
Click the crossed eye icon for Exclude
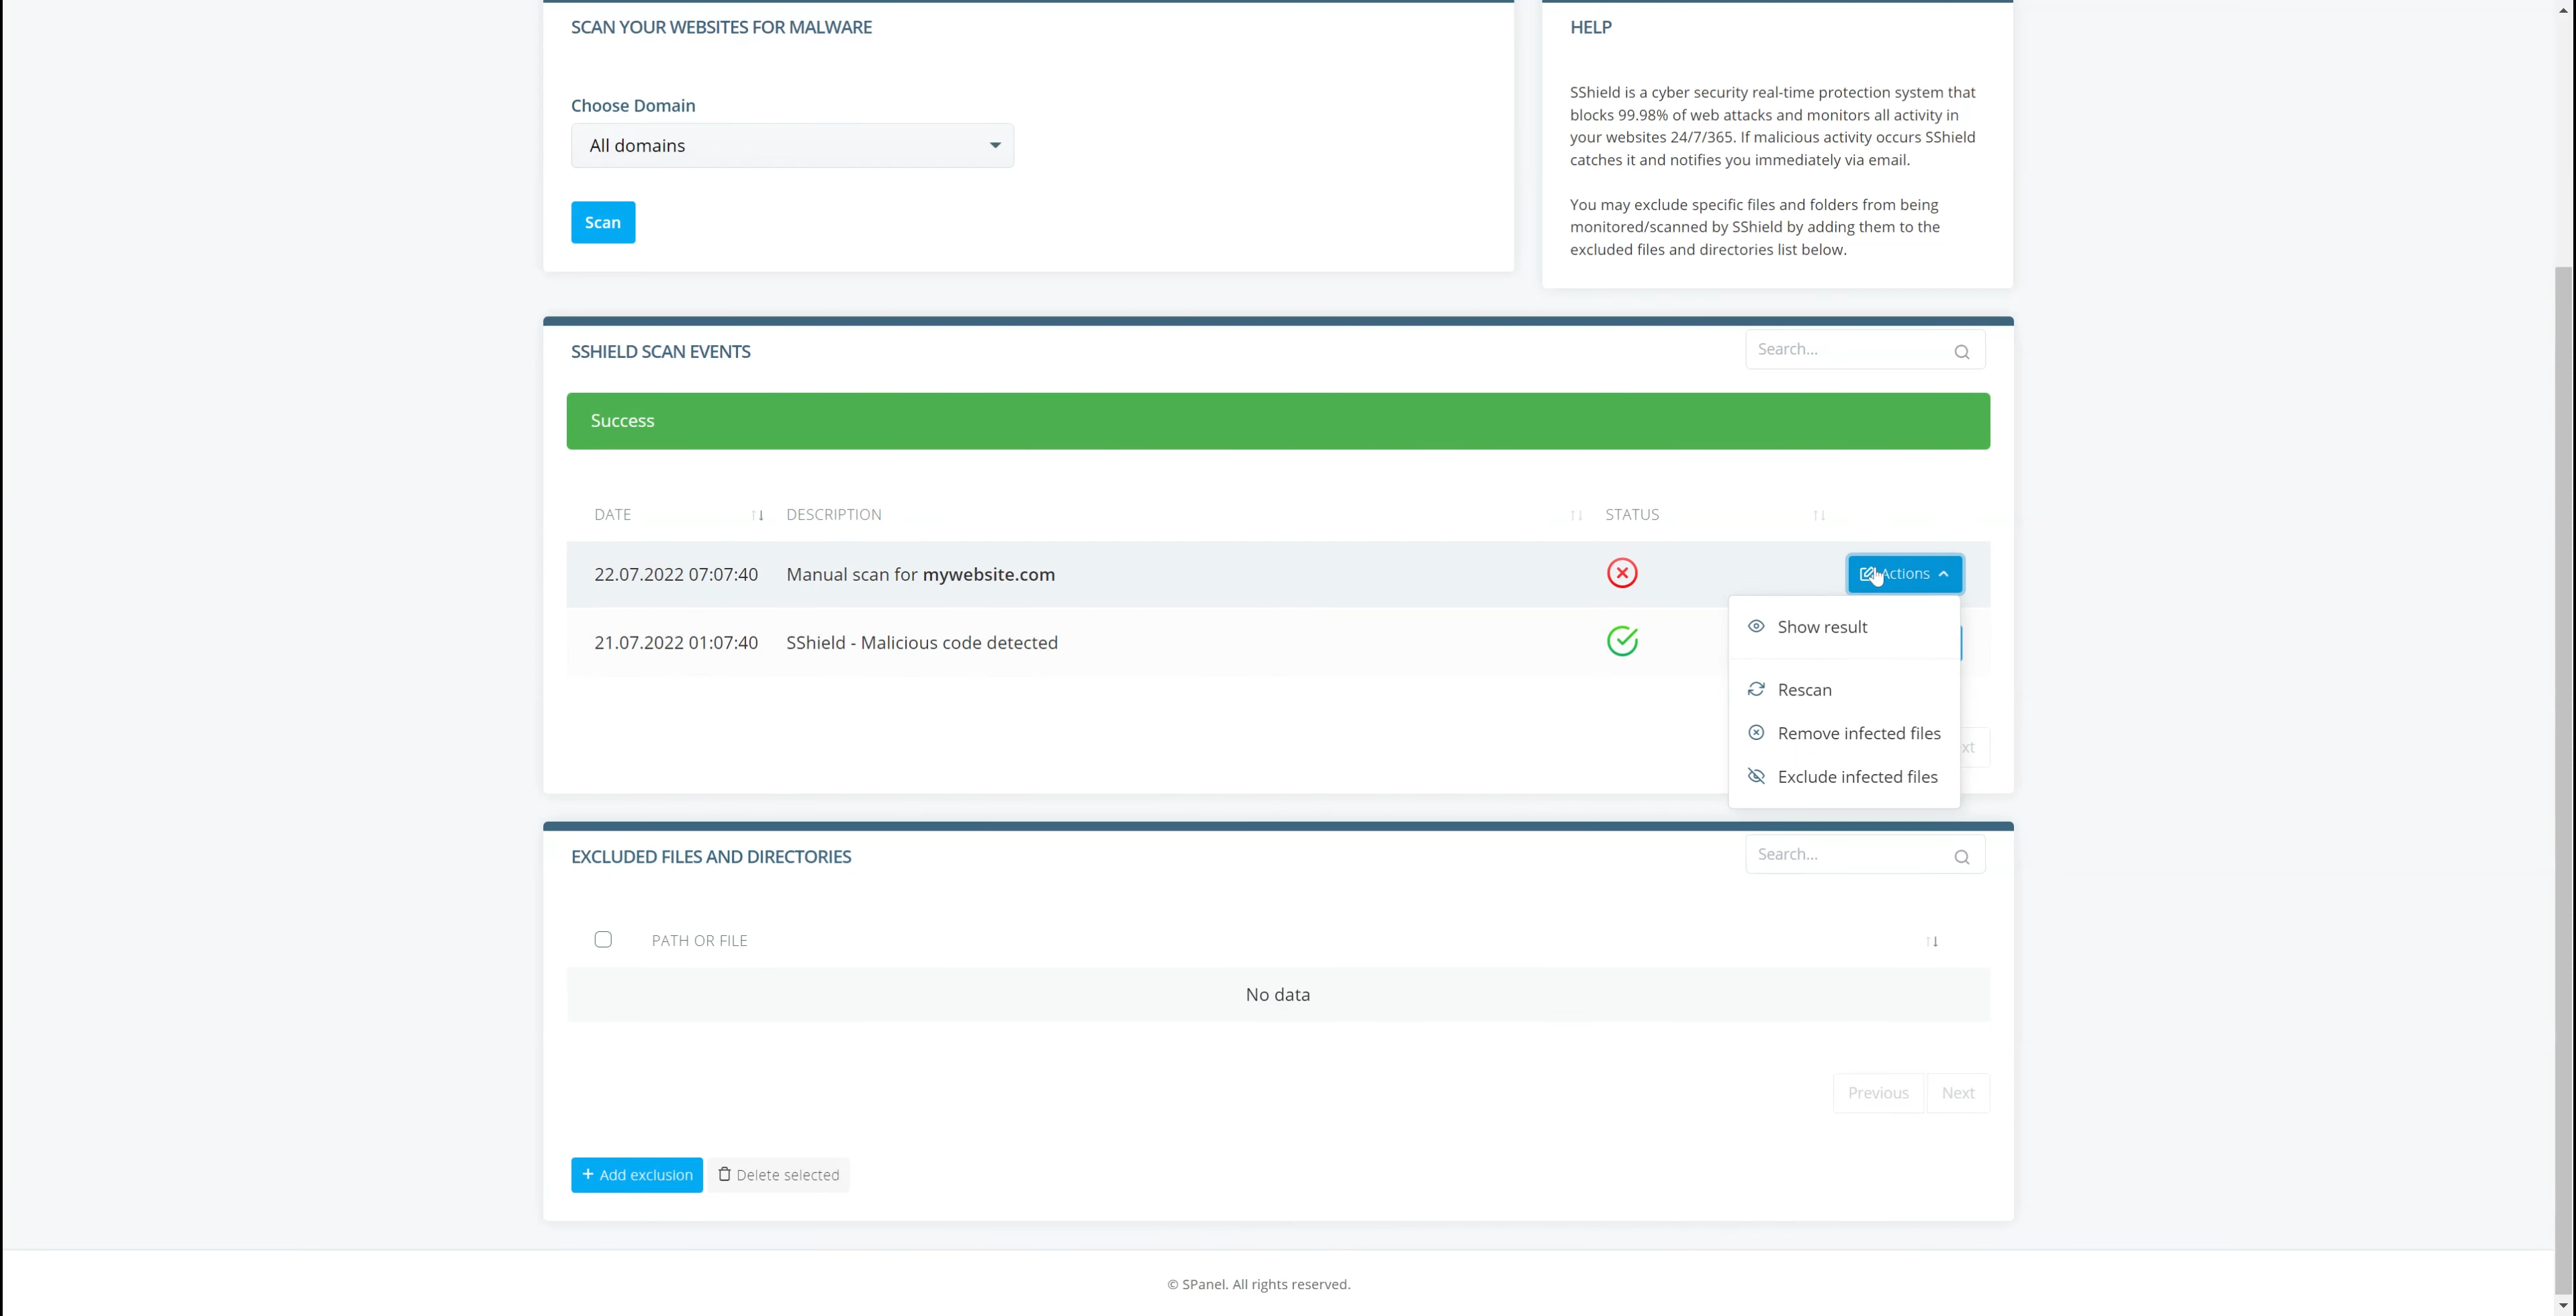point(1756,776)
